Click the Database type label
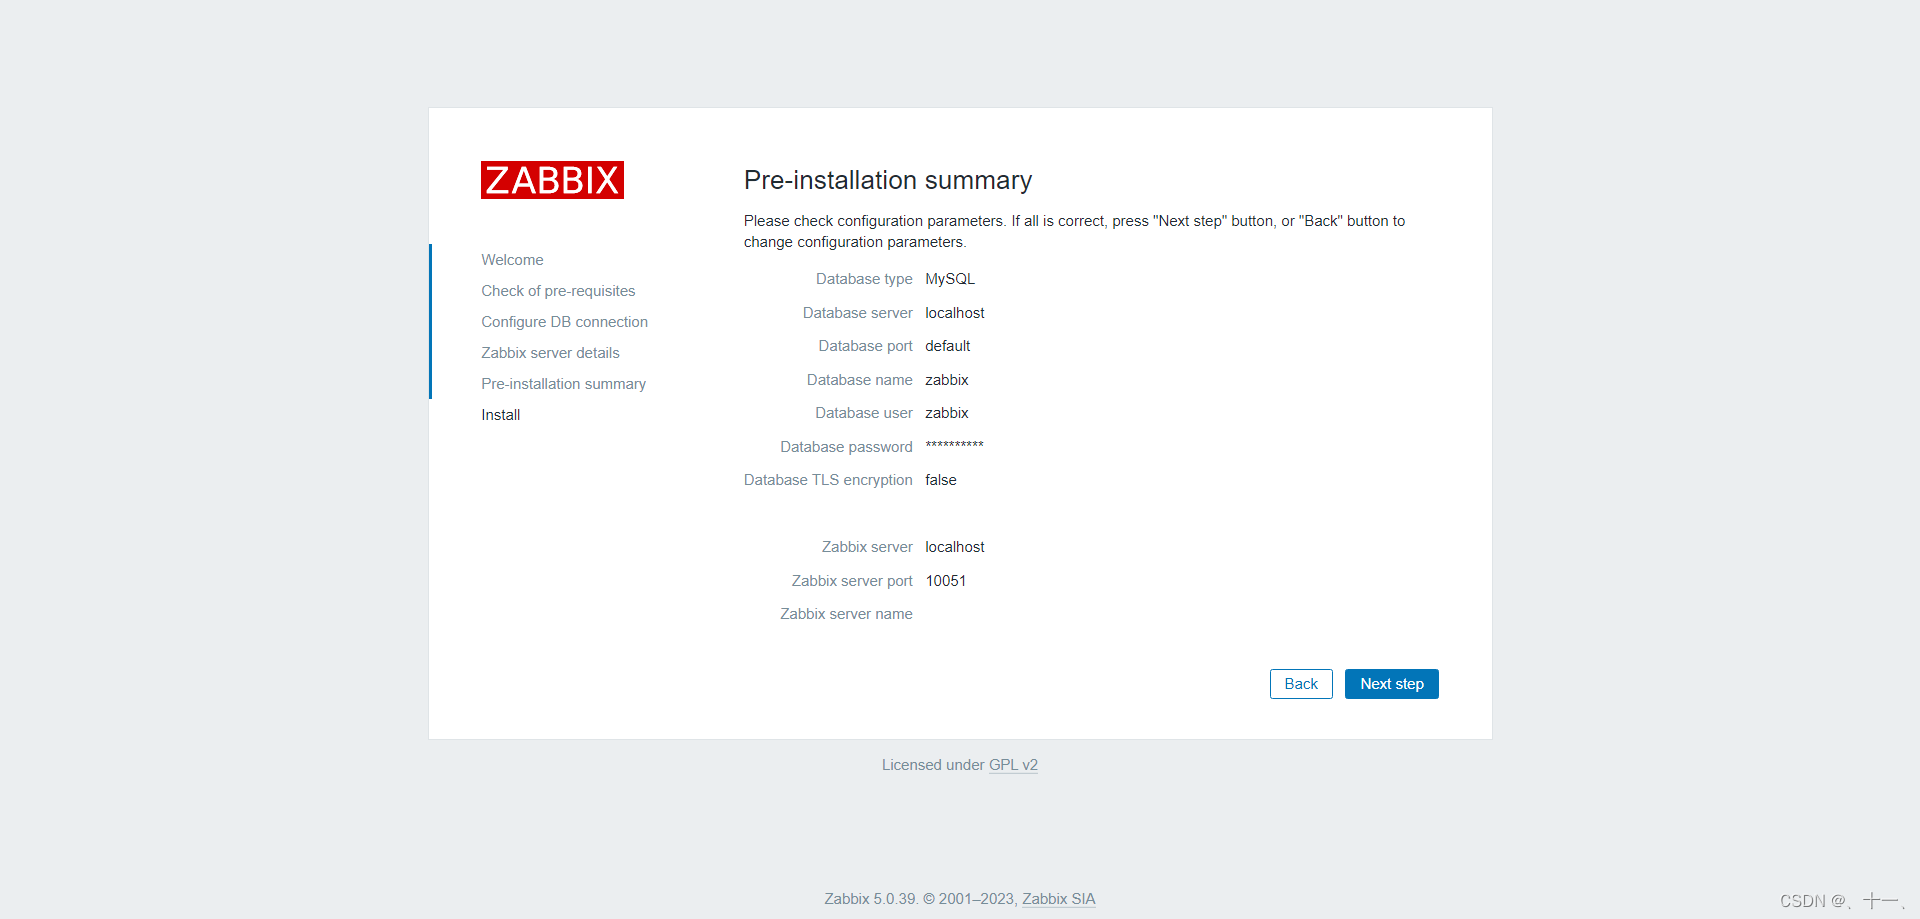Viewport: 1920px width, 919px height. tap(864, 279)
